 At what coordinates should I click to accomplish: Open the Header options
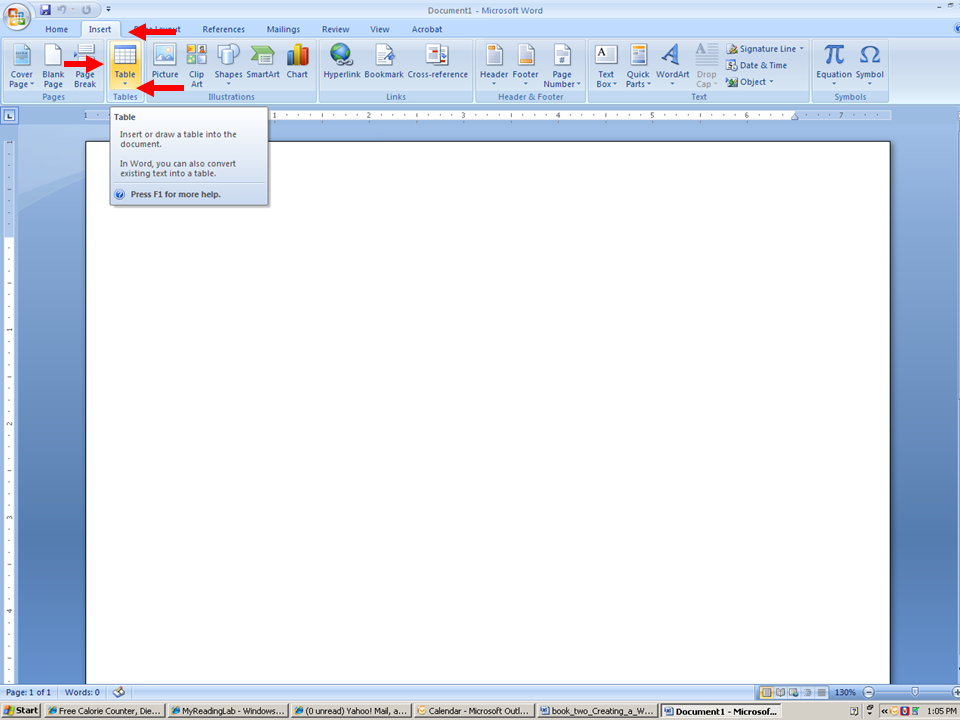click(494, 65)
